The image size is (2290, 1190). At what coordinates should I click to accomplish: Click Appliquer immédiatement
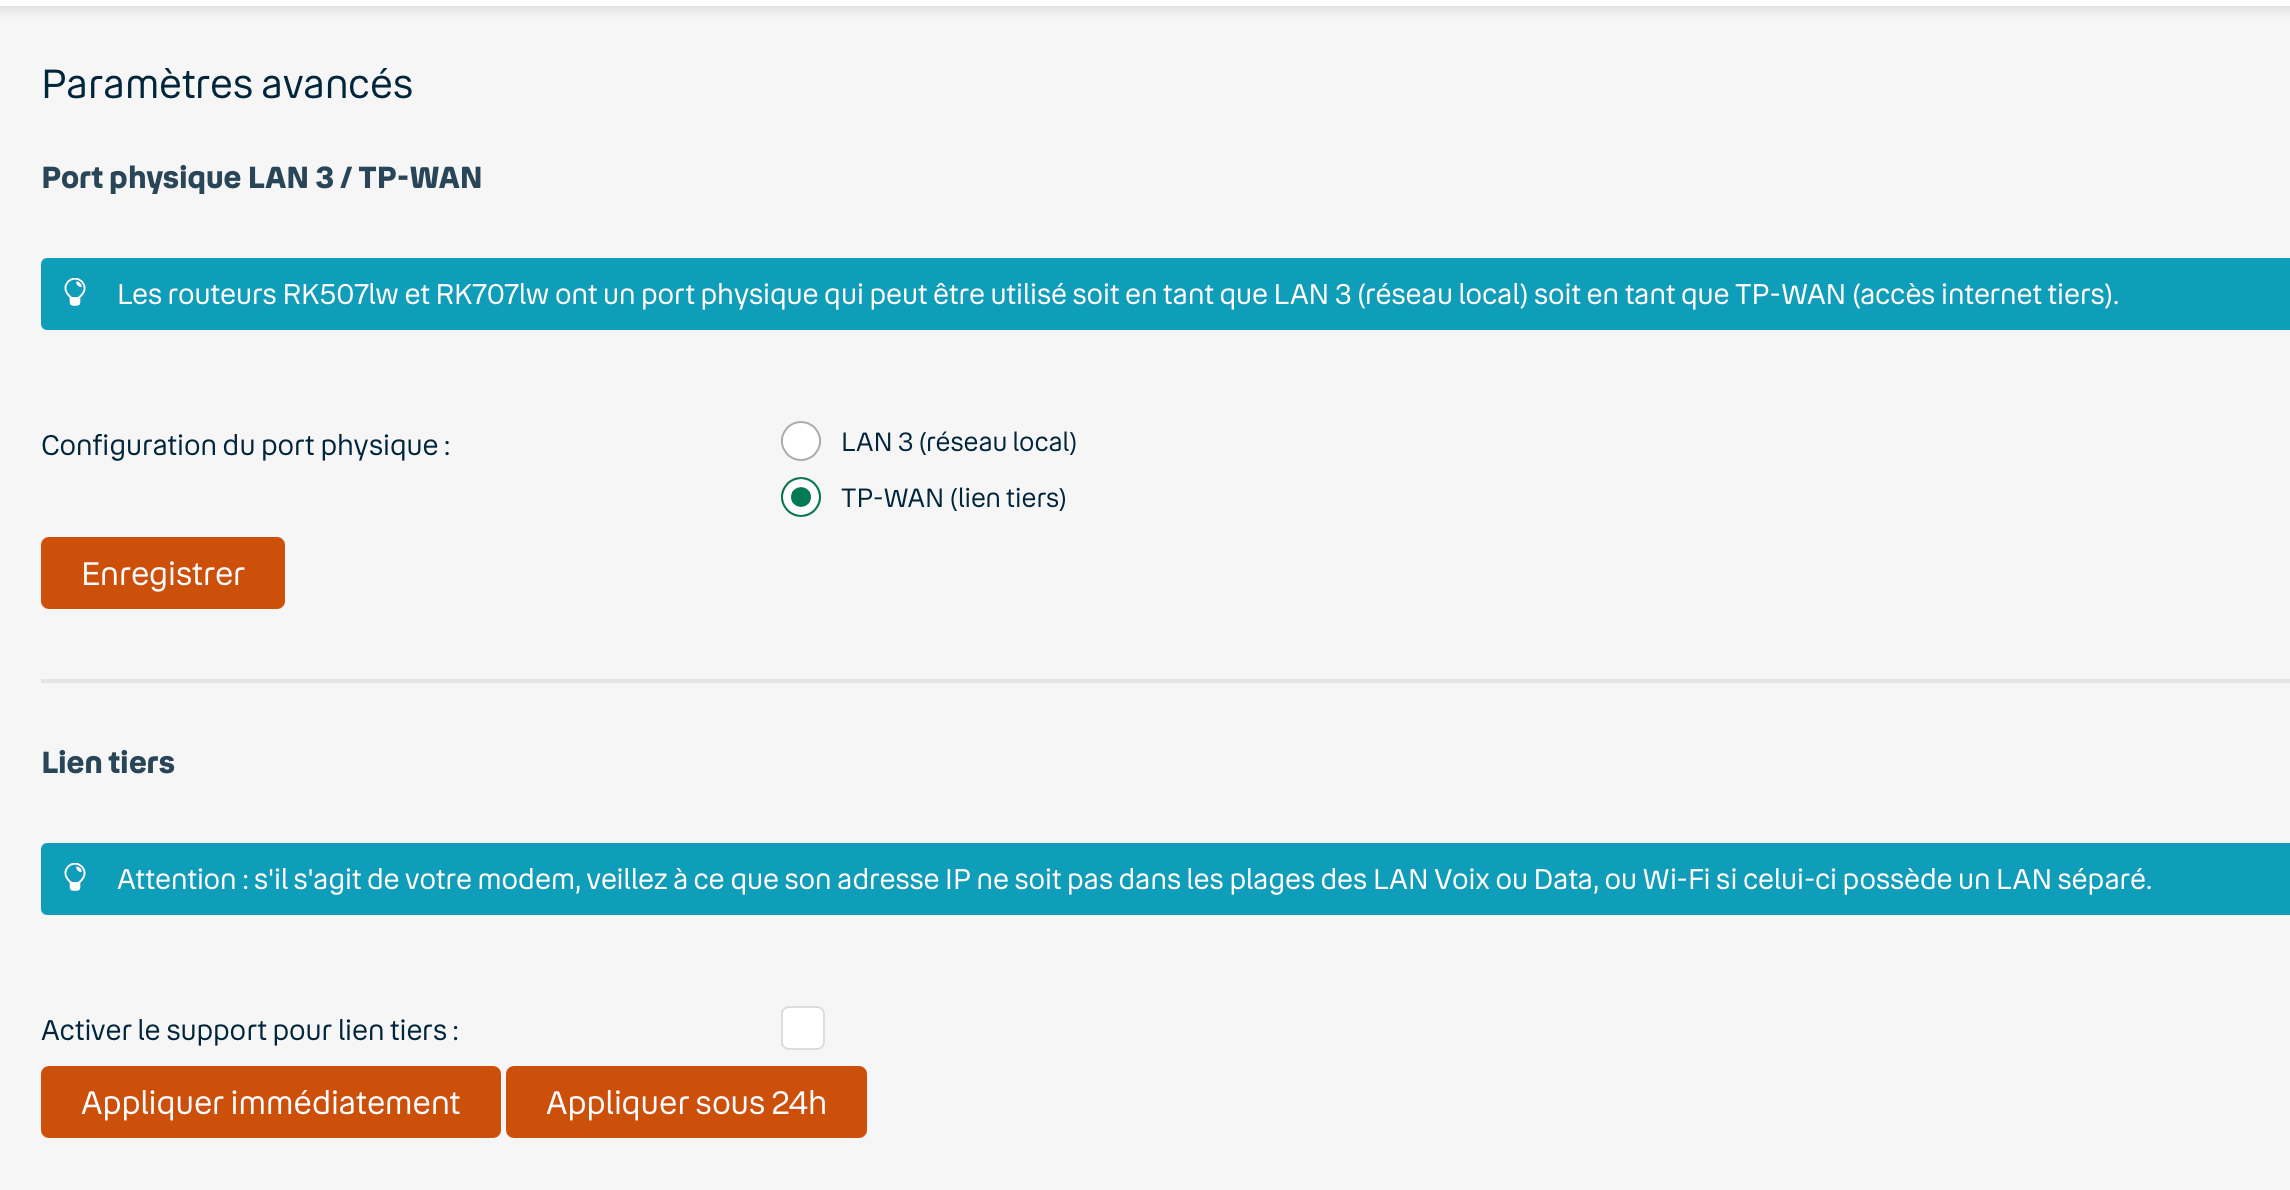270,1102
